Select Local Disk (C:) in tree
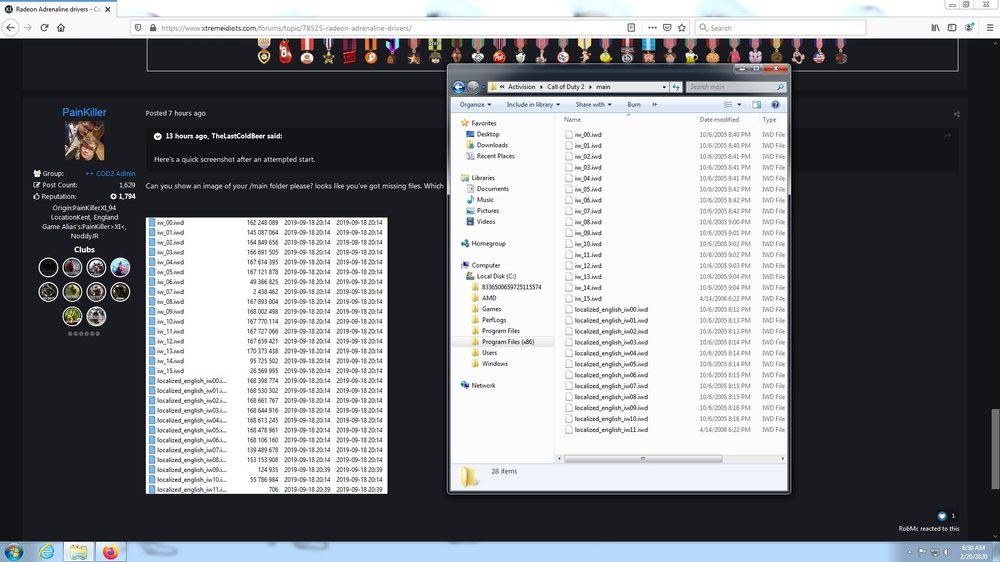 (496, 276)
